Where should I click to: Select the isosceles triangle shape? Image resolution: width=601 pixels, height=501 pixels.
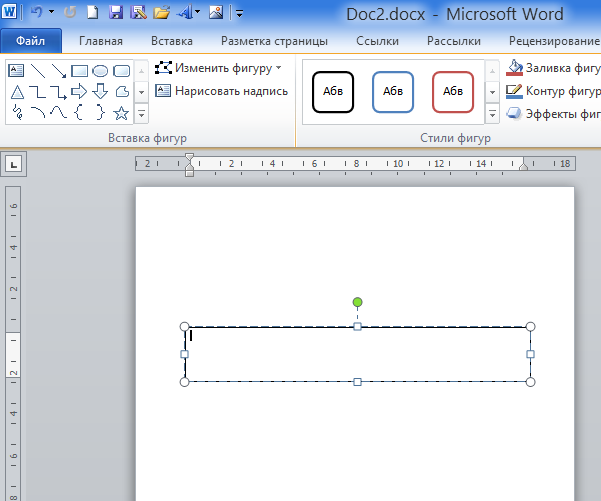coord(17,92)
